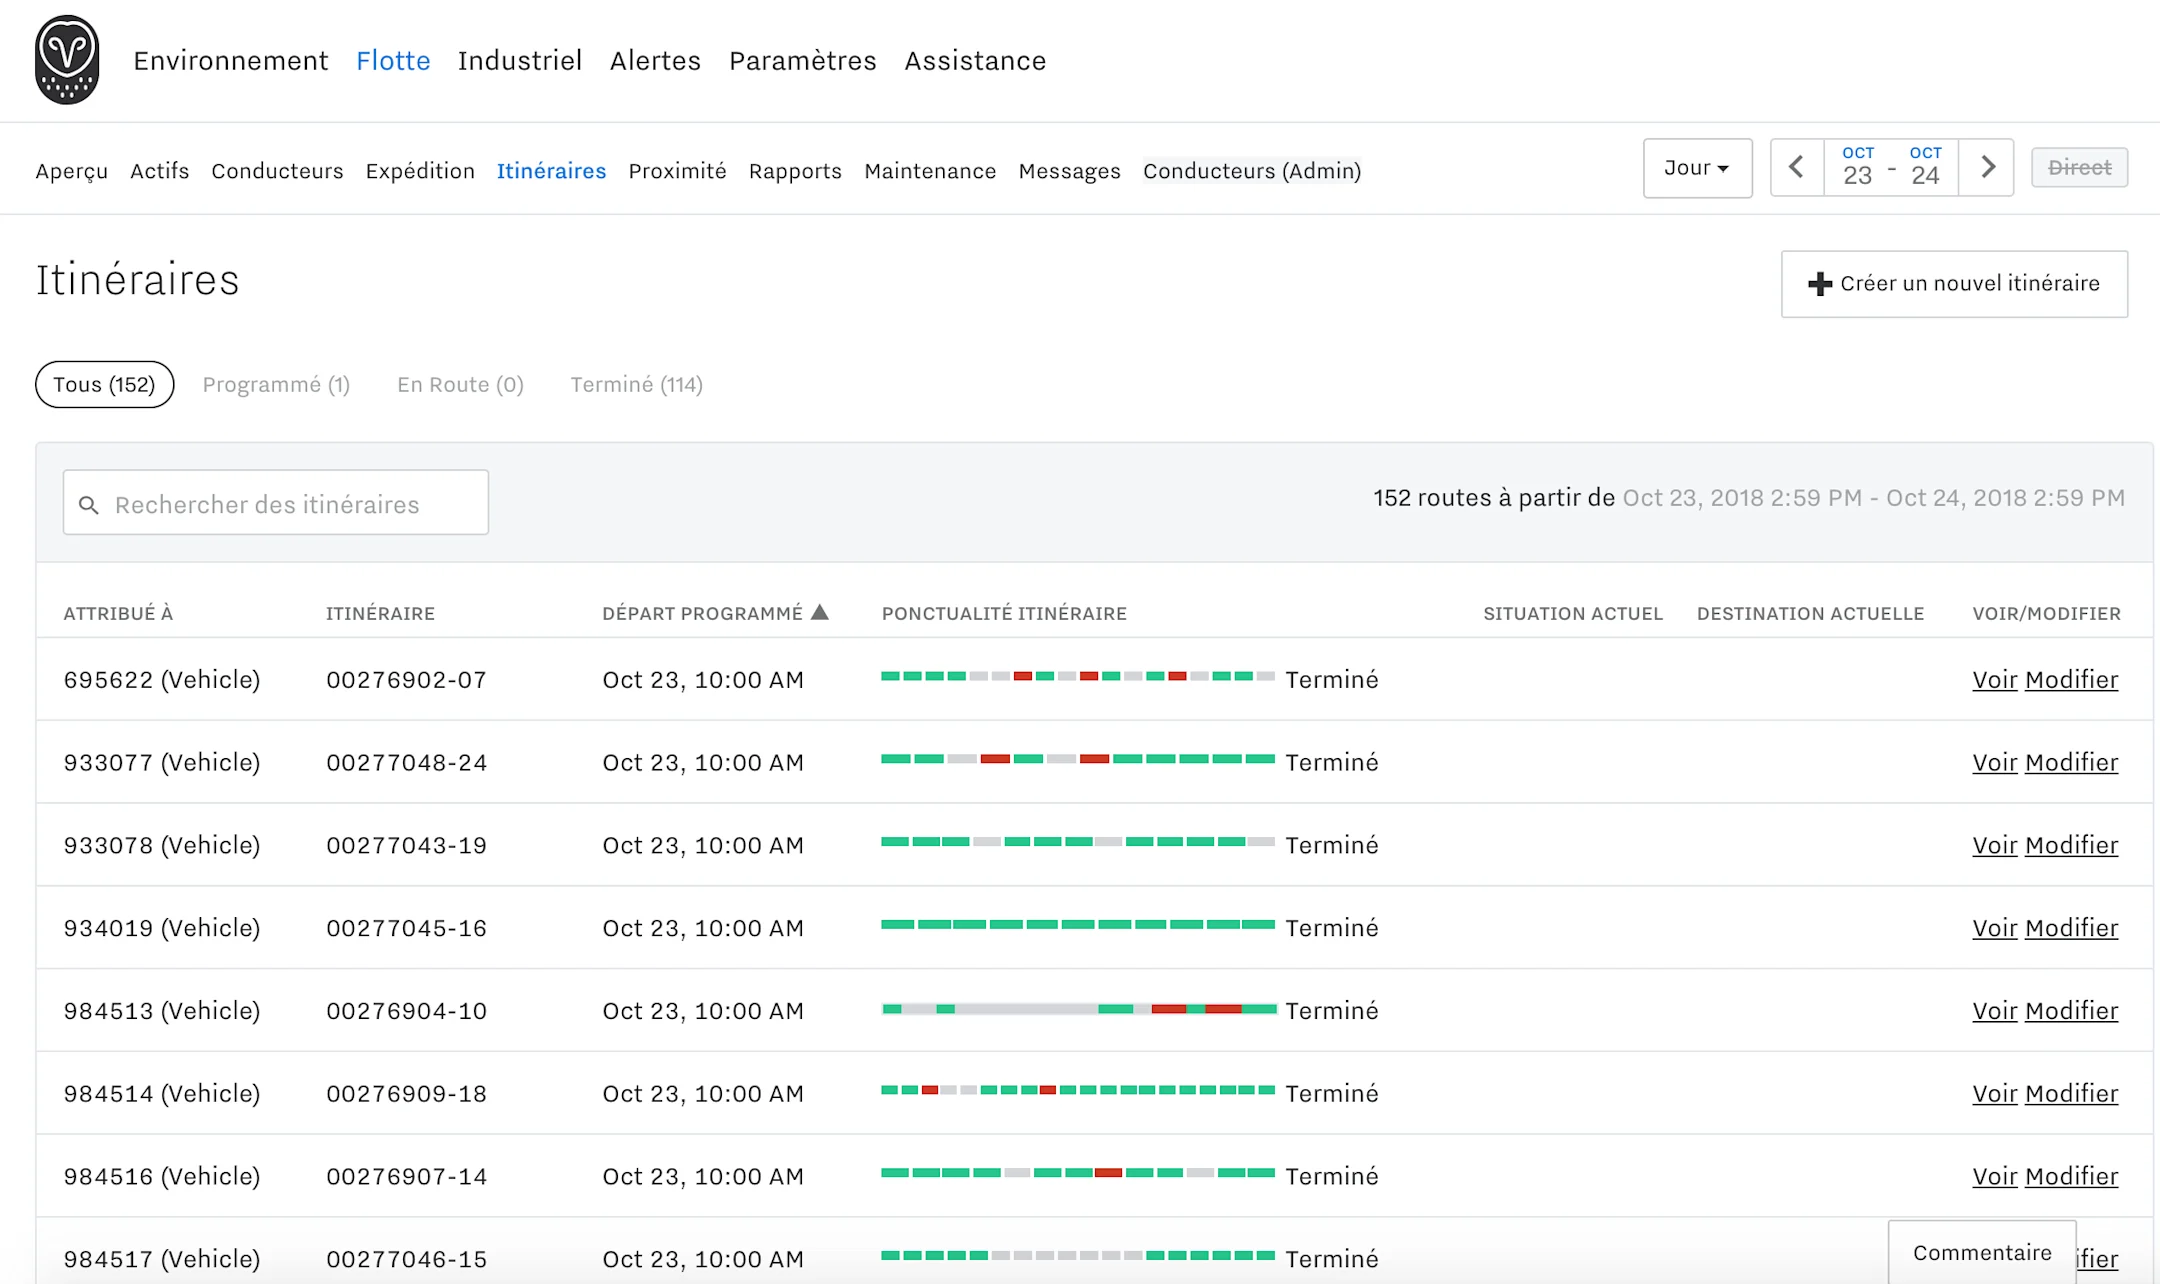
Task: Open the Alertes top menu
Action: 655,61
